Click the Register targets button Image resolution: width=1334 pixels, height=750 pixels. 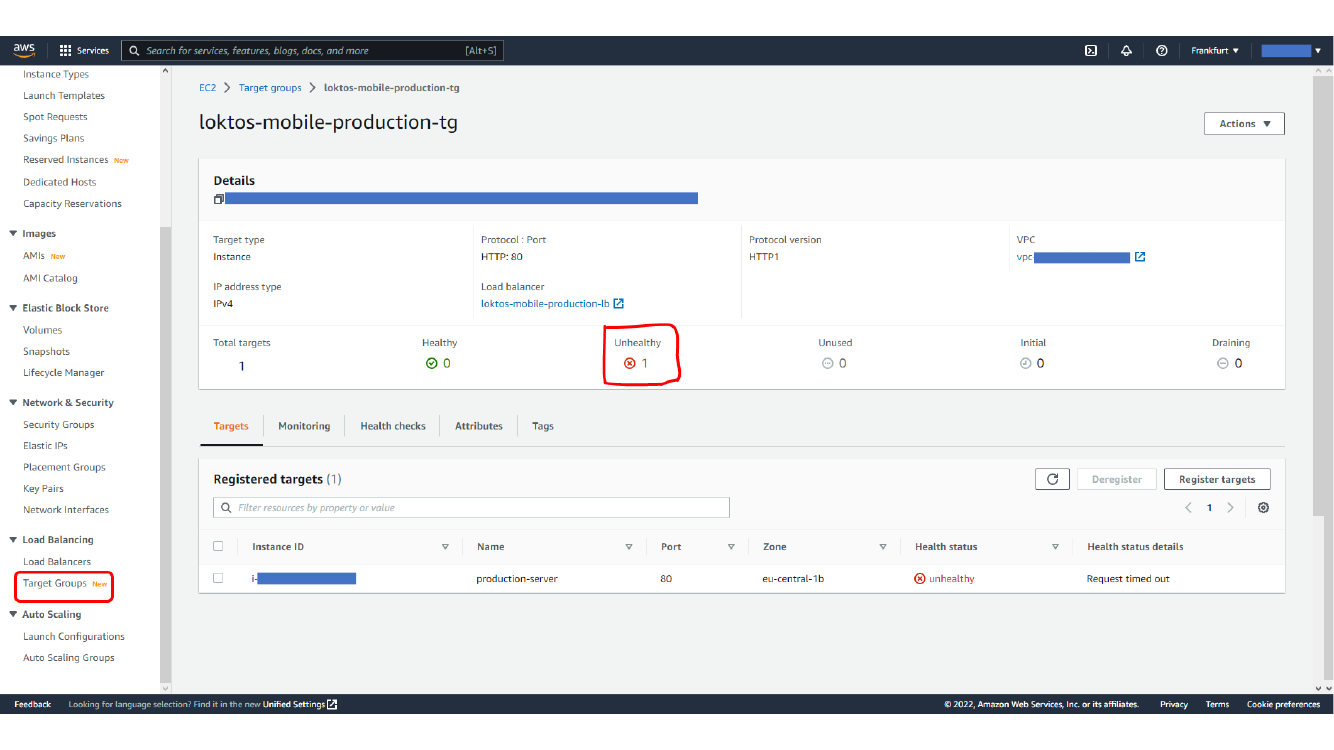click(x=1217, y=479)
